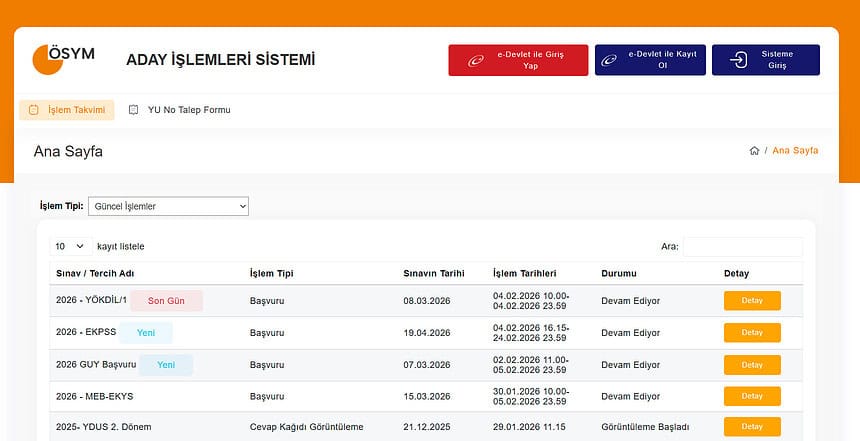
Task: Click the calendar icon beside İşlem Takvimi
Action: [x=33, y=110]
